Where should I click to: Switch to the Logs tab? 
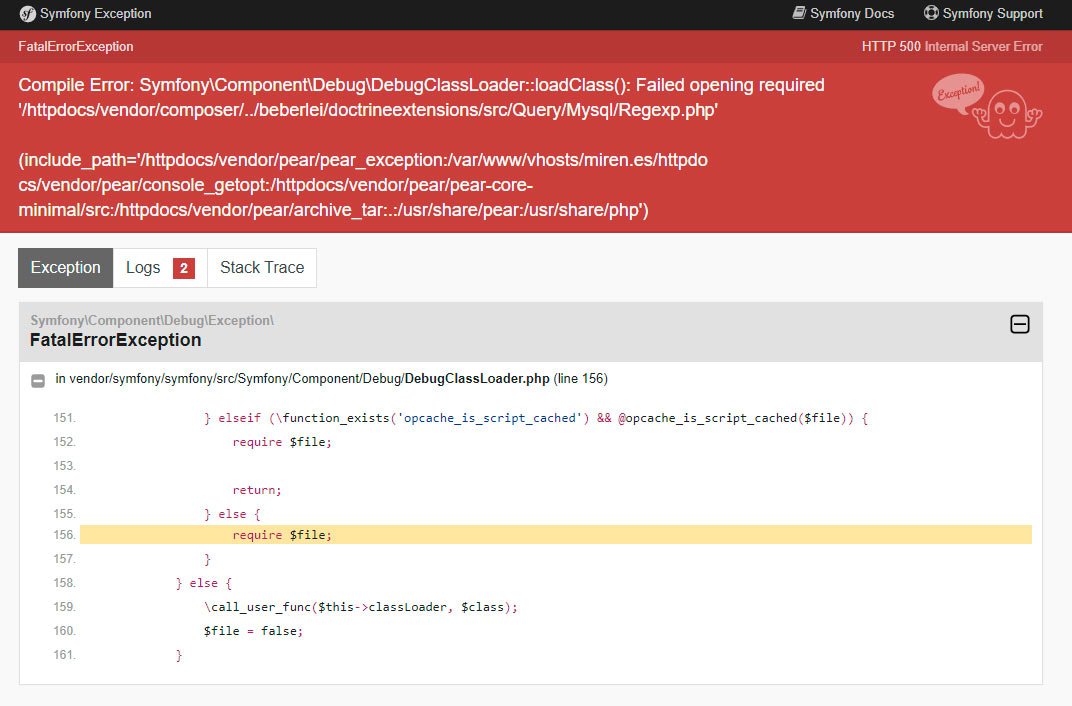[160, 268]
